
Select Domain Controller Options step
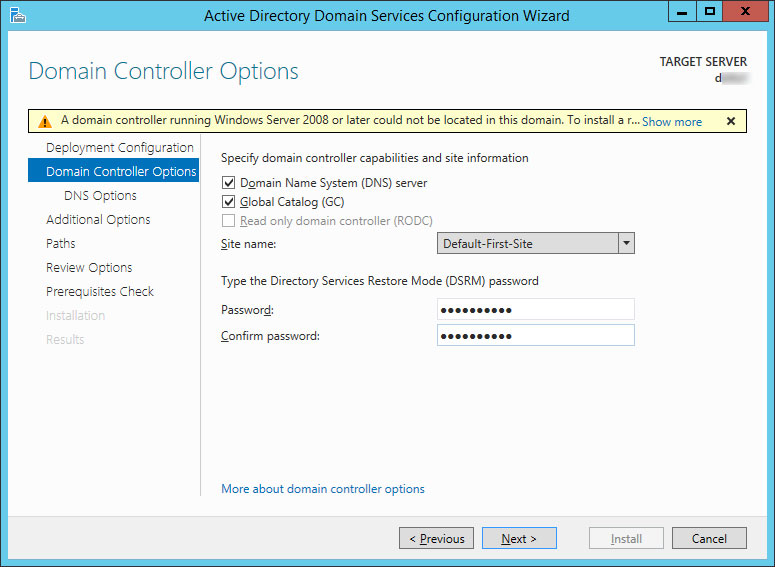pos(114,171)
